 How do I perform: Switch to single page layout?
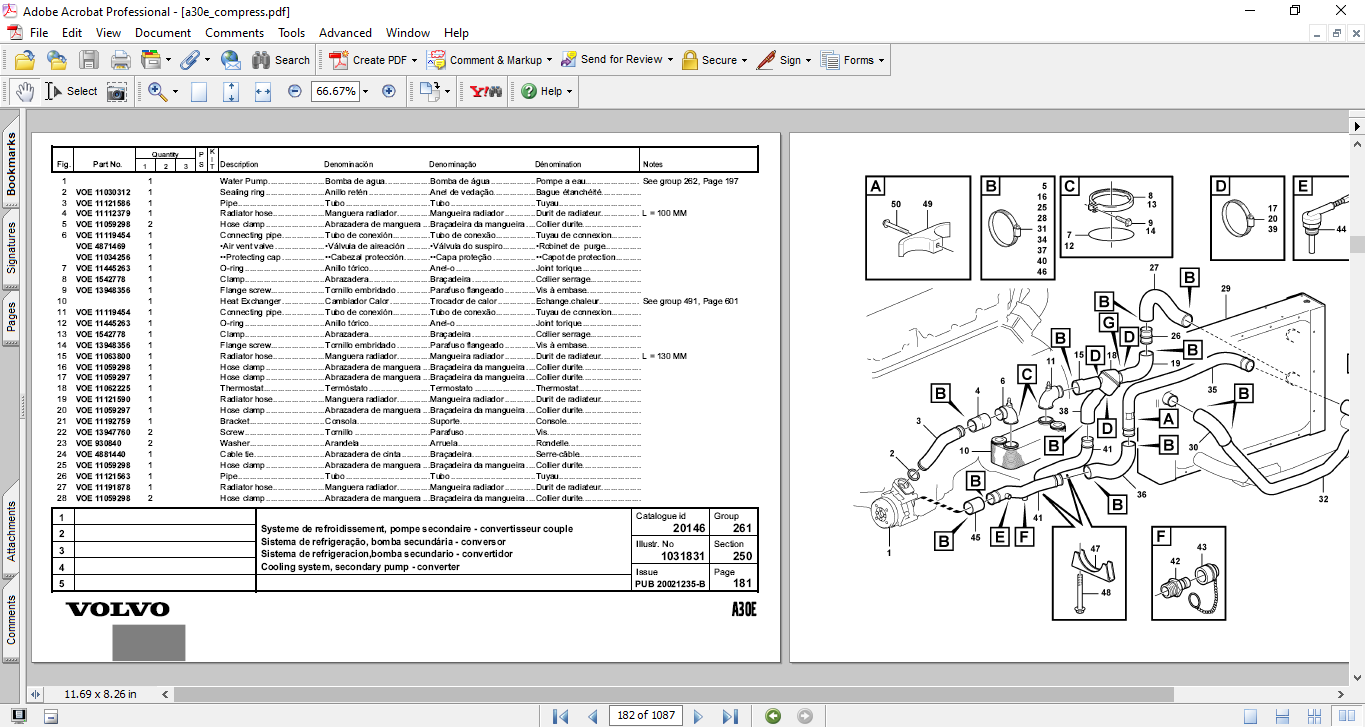coord(1250,716)
